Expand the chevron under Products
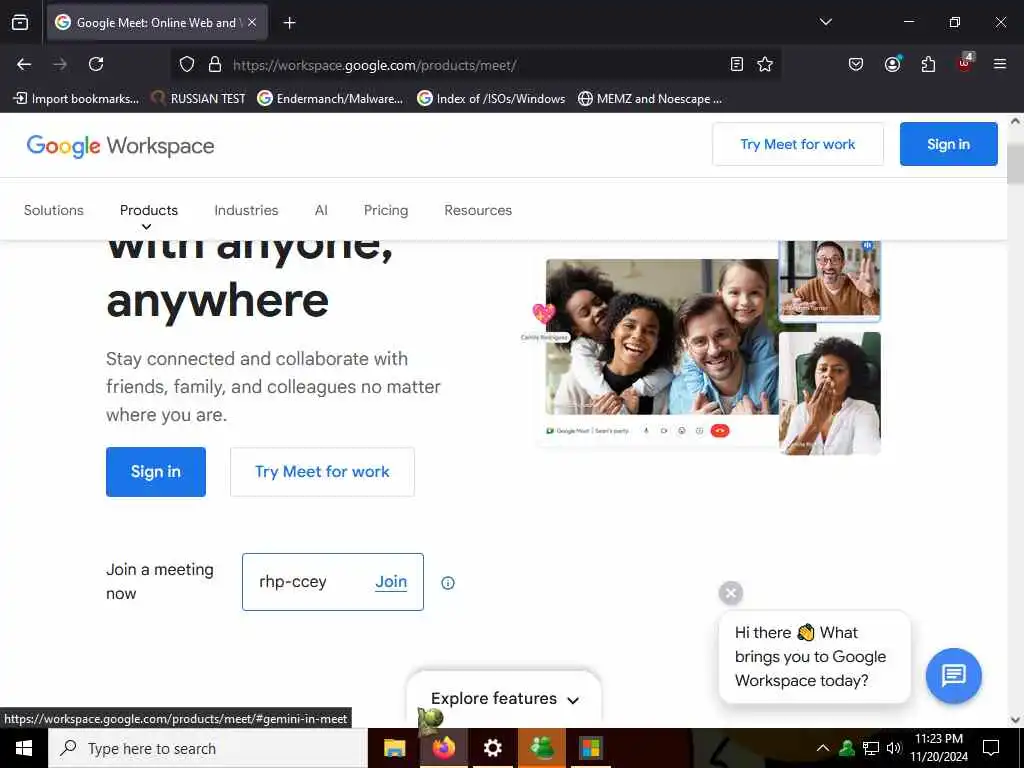This screenshot has width=1024, height=768. [146, 227]
